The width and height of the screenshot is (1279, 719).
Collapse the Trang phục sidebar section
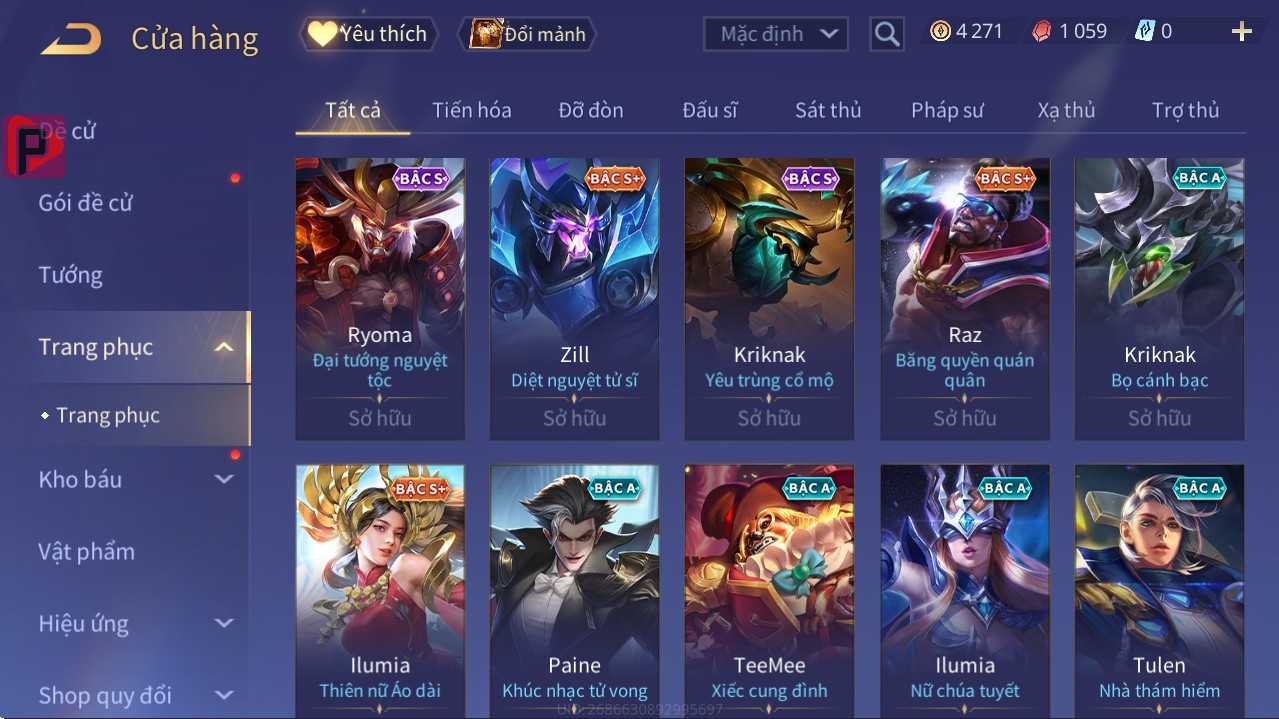coord(224,347)
